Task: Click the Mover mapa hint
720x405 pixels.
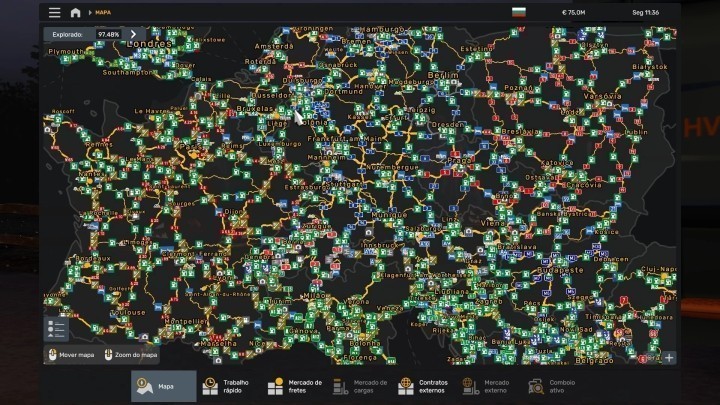Action: [x=70, y=355]
